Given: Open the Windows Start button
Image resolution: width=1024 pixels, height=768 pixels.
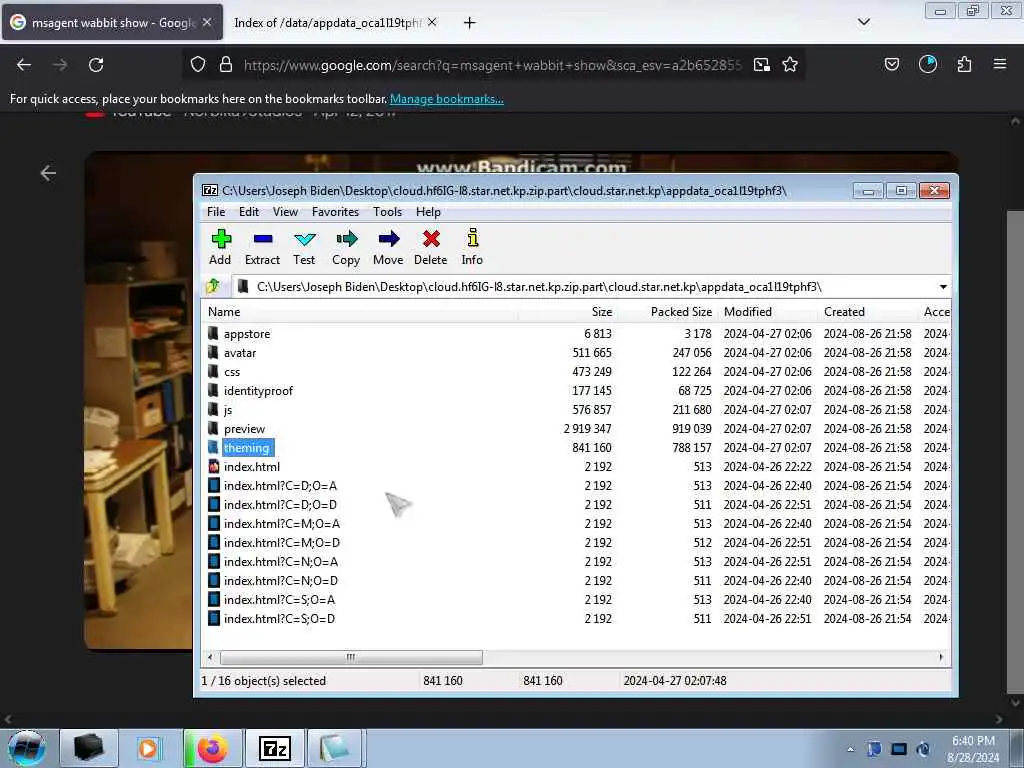Looking at the screenshot, I should (x=27, y=748).
